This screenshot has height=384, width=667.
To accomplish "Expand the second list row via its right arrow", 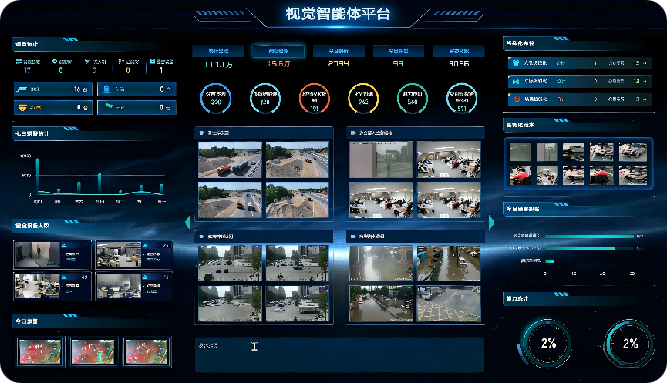I will pyautogui.click(x=645, y=81).
